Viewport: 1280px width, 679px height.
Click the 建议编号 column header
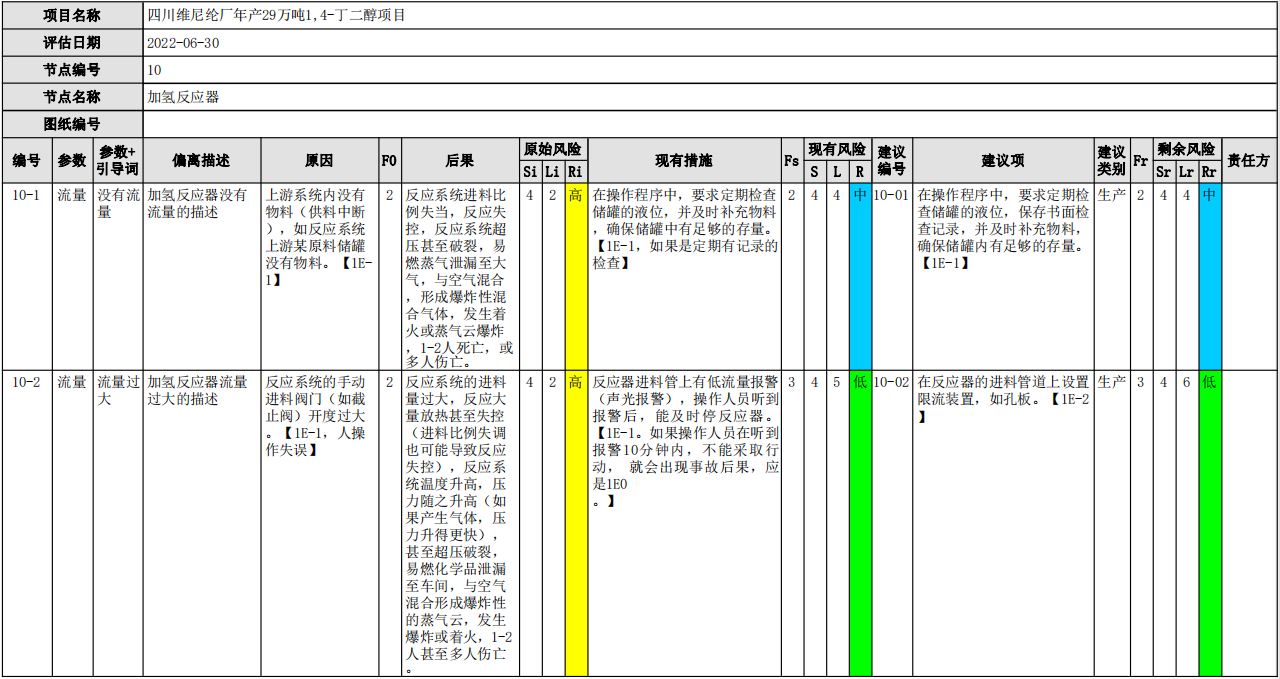point(892,160)
